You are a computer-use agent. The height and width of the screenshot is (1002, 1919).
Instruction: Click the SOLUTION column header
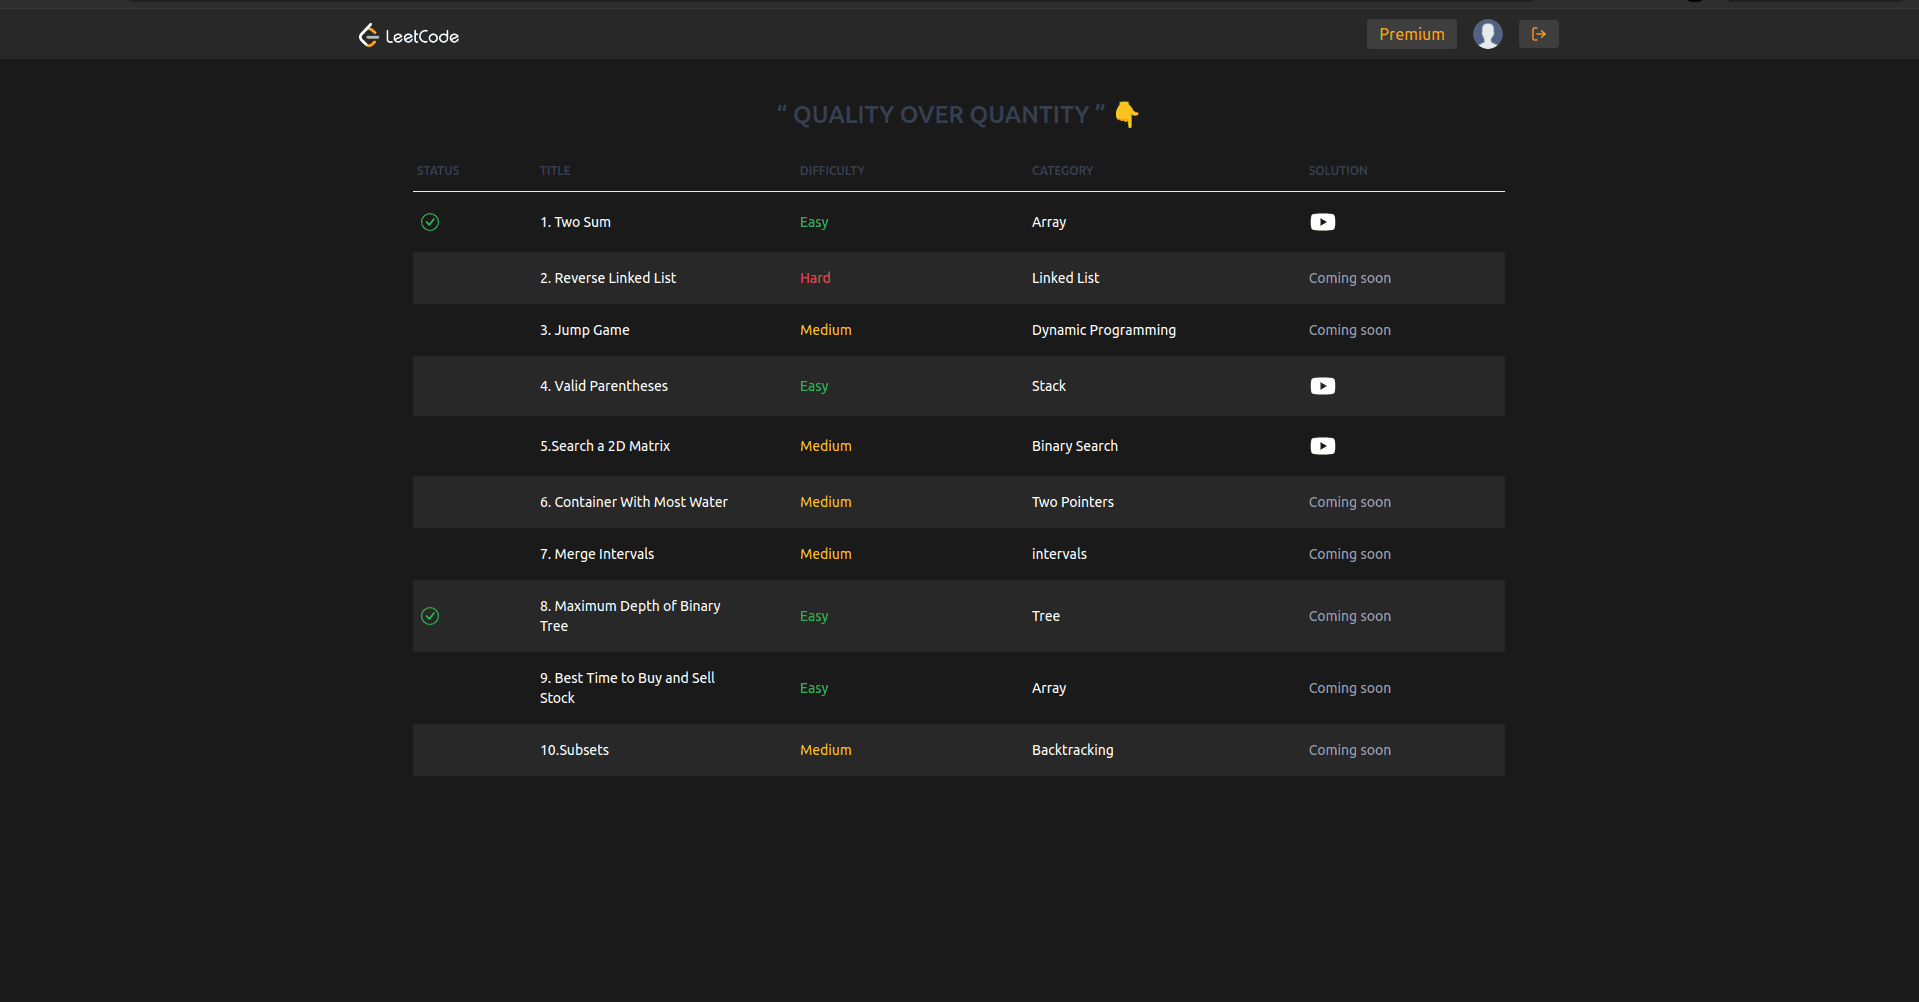pyautogui.click(x=1338, y=171)
